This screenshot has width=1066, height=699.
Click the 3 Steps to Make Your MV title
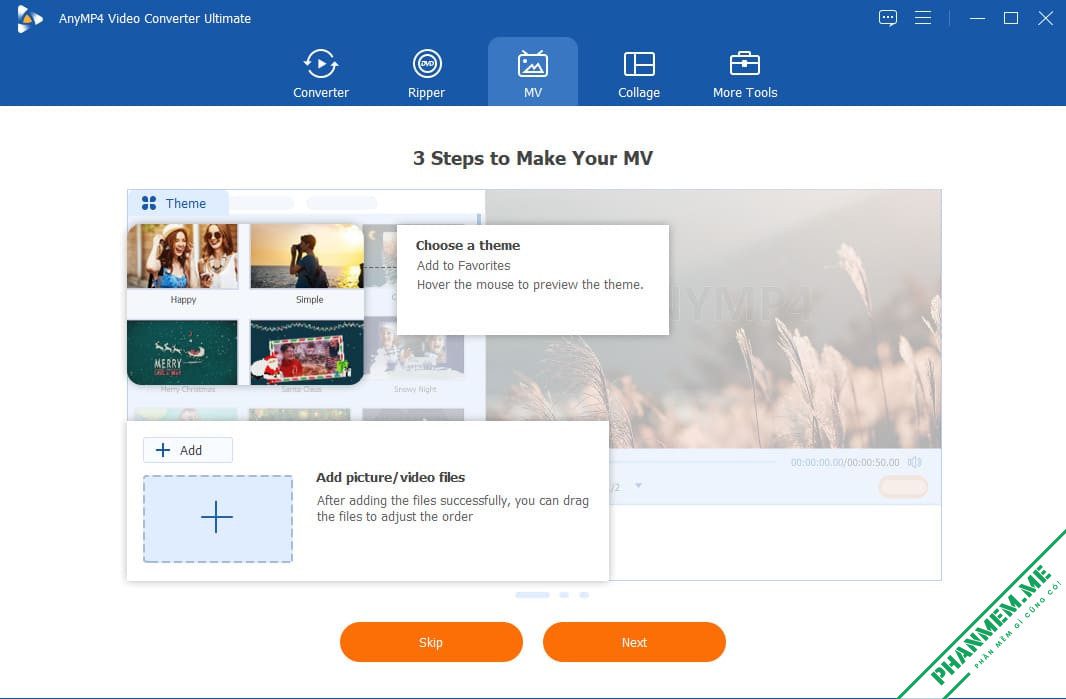pyautogui.click(x=533, y=158)
